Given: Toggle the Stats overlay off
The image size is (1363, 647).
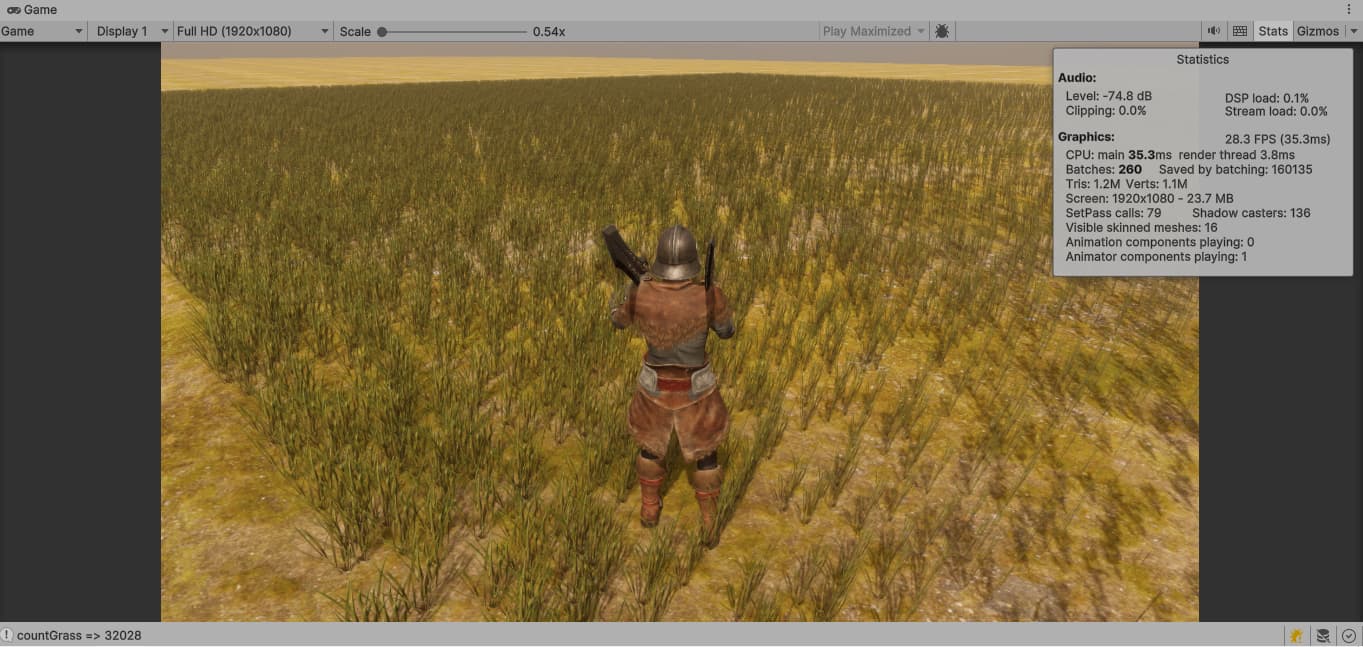Looking at the screenshot, I should click(1272, 31).
